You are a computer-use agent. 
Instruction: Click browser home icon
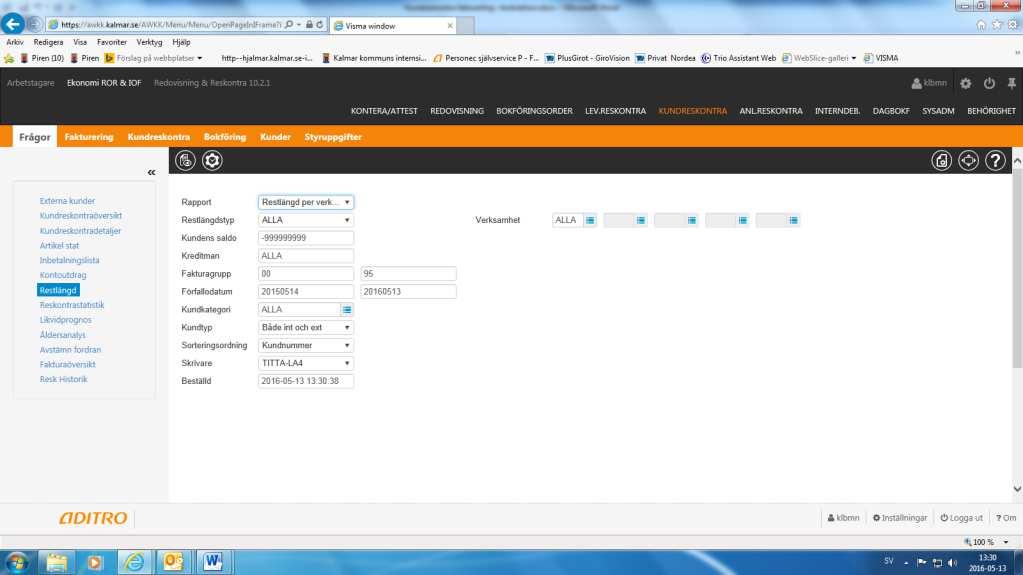point(981,25)
